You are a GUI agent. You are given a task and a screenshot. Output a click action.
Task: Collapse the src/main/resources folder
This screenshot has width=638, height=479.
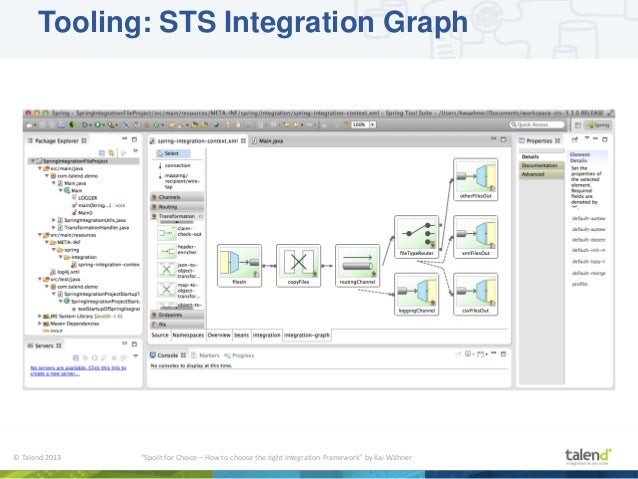pos(40,235)
